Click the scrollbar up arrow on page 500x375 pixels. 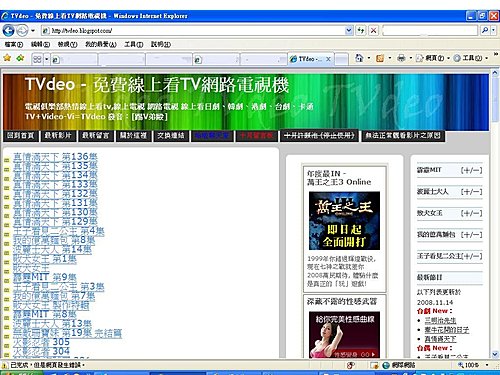pos(495,72)
